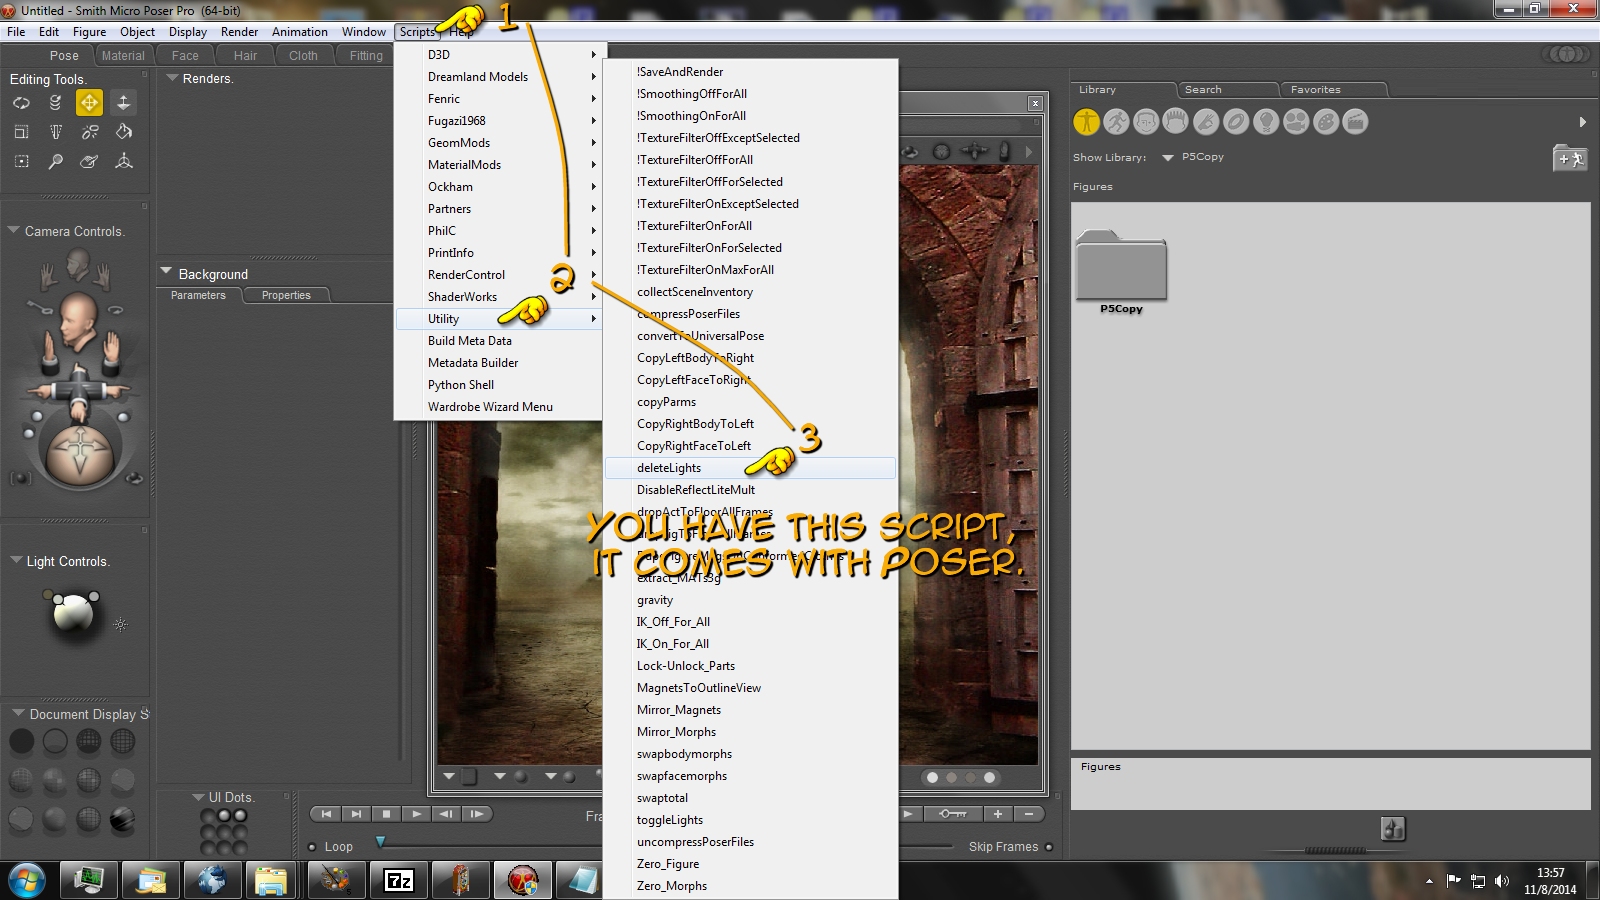Select the Twist editing tool
This screenshot has height=900, width=1600.
55,103
